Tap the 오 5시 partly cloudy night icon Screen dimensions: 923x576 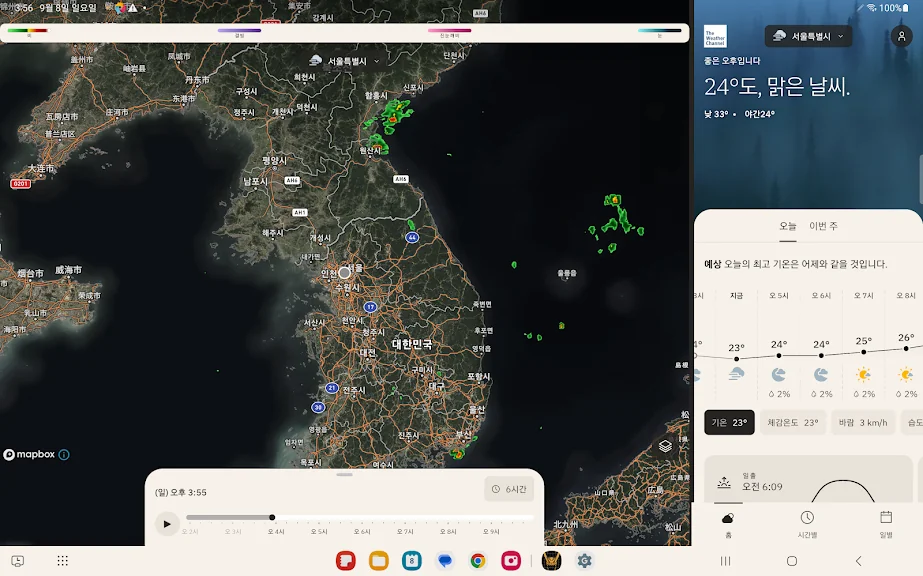click(x=779, y=374)
